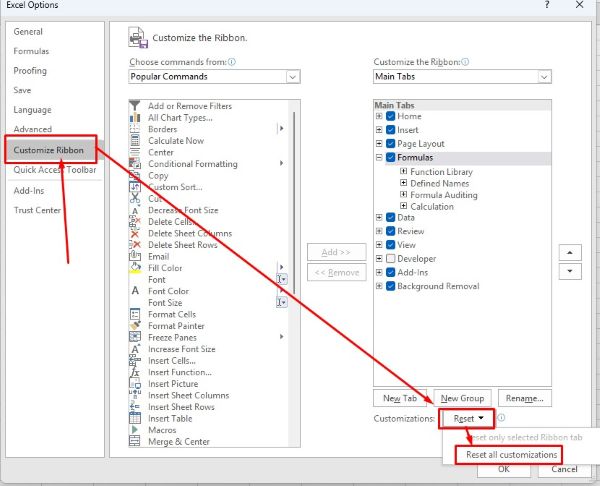Viewport: 600px width, 486px height.
Task: Select the Format Painter icon
Action: 135,326
